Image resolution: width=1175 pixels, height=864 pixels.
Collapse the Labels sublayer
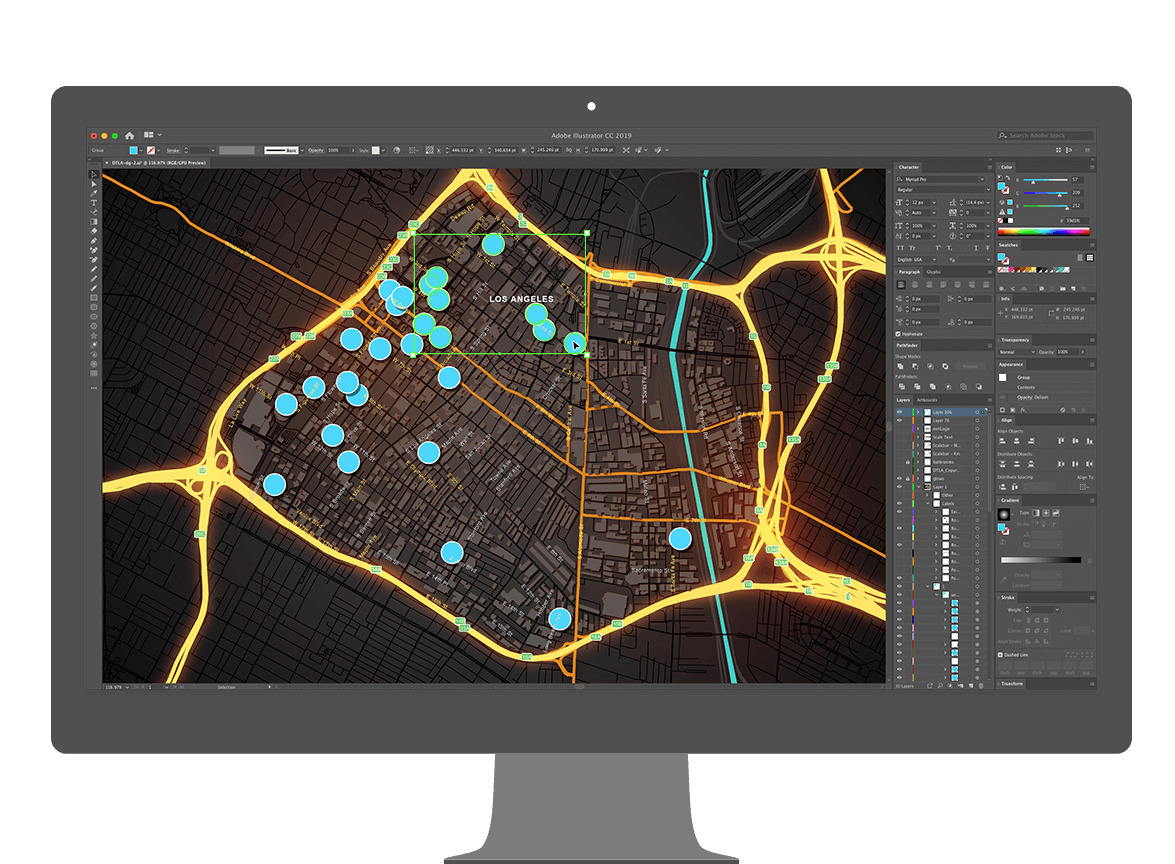(927, 504)
